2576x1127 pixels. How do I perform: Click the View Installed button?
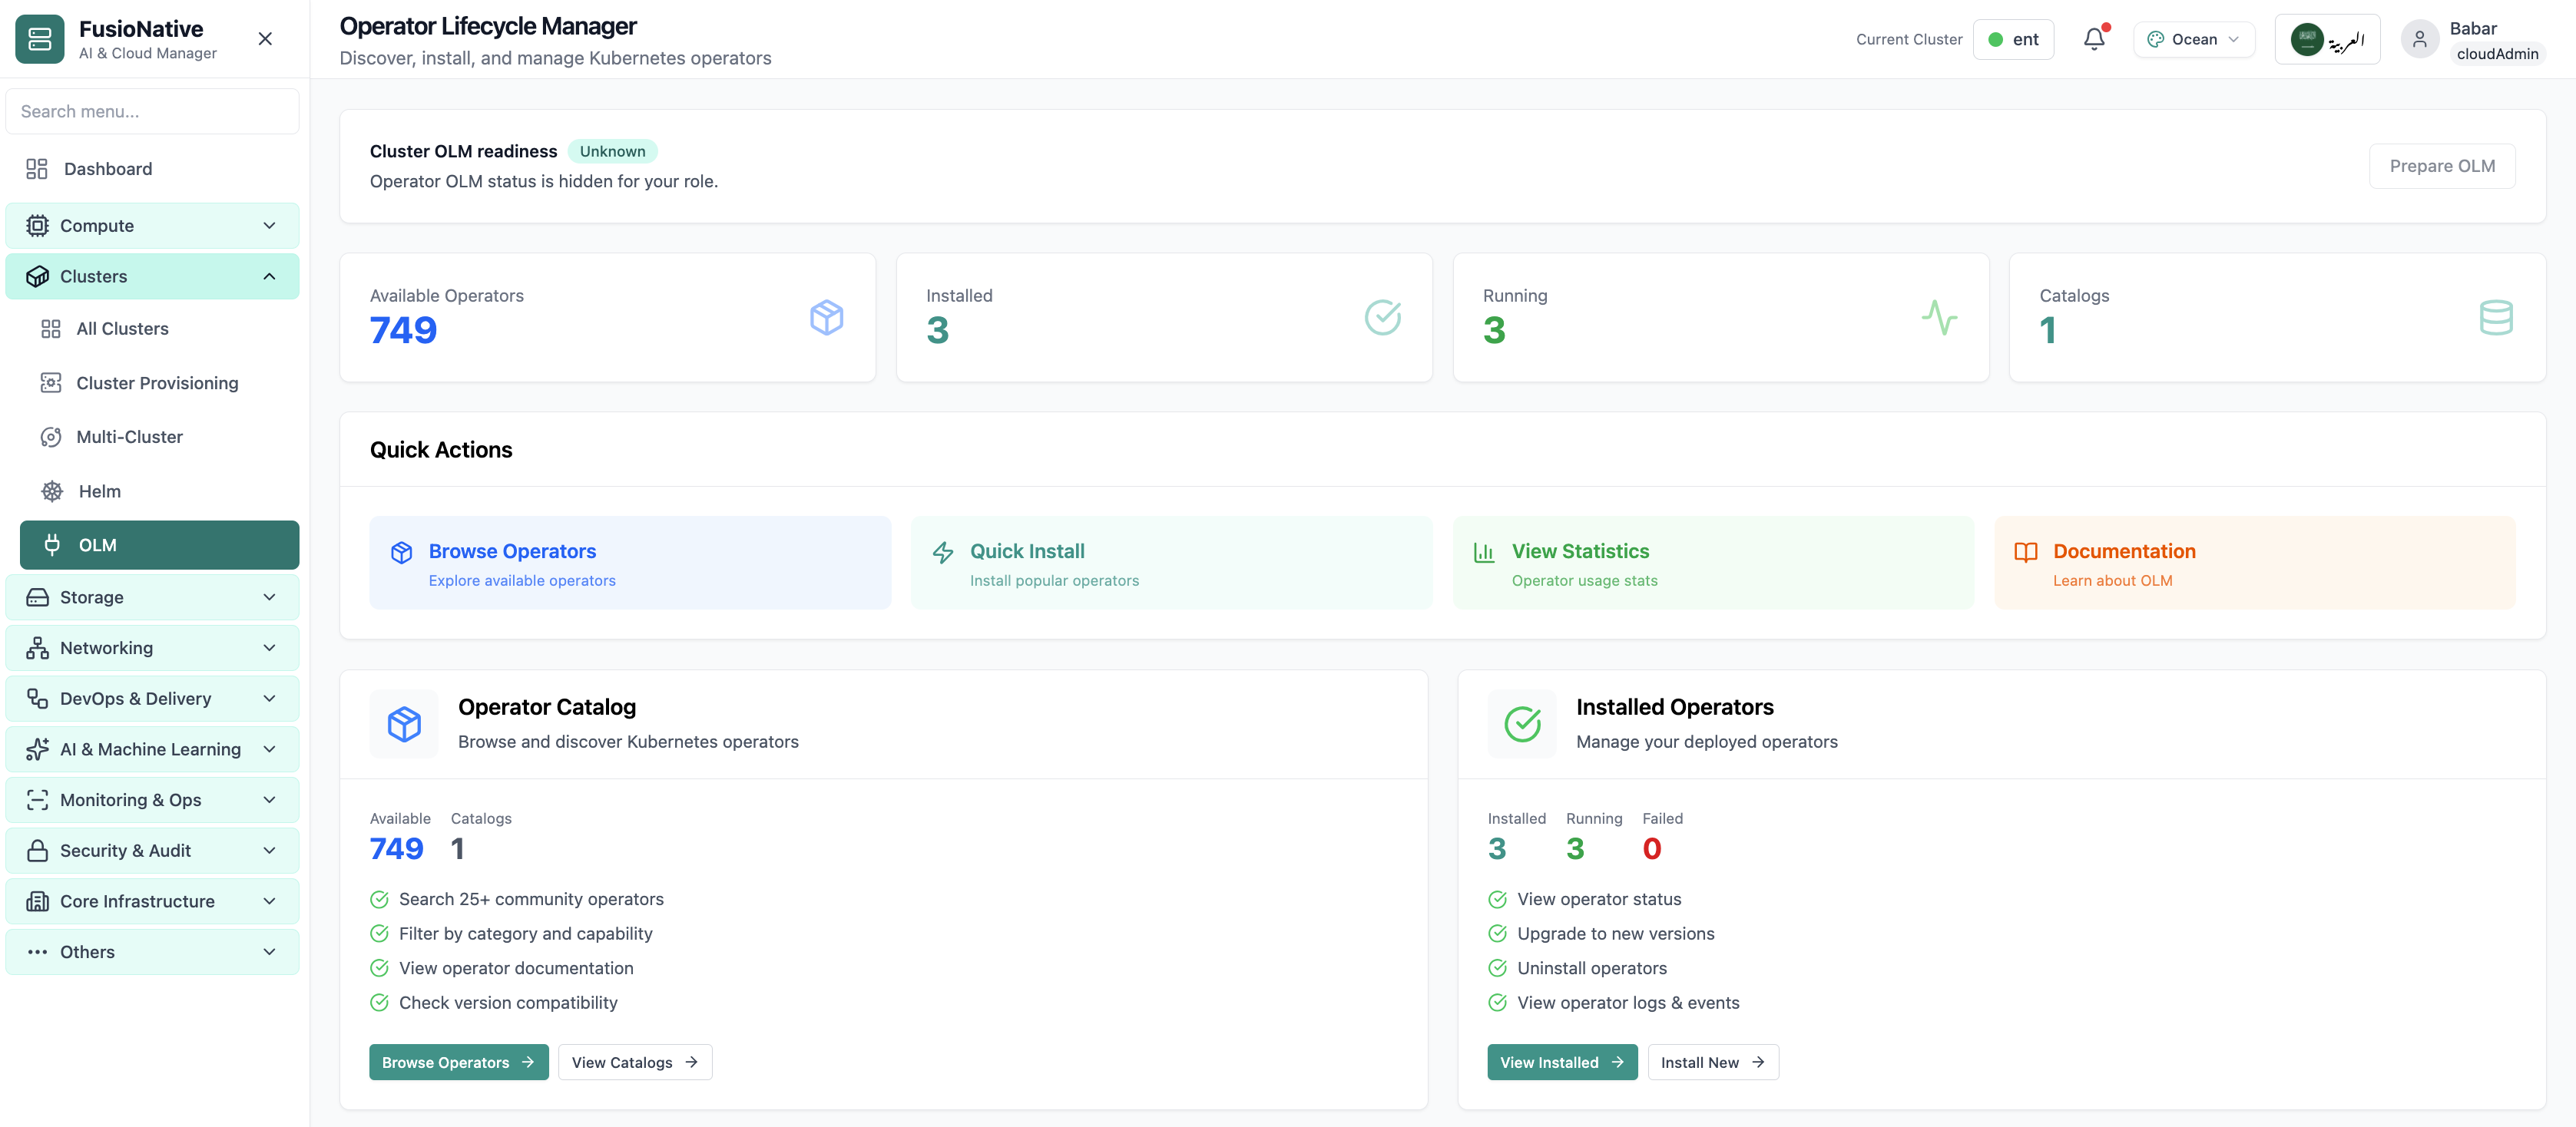coord(1562,1062)
